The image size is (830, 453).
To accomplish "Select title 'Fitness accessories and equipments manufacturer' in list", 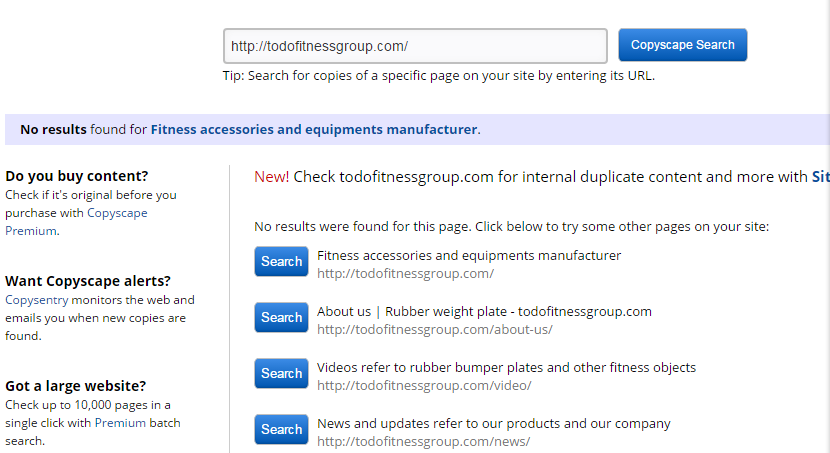I will (x=469, y=256).
